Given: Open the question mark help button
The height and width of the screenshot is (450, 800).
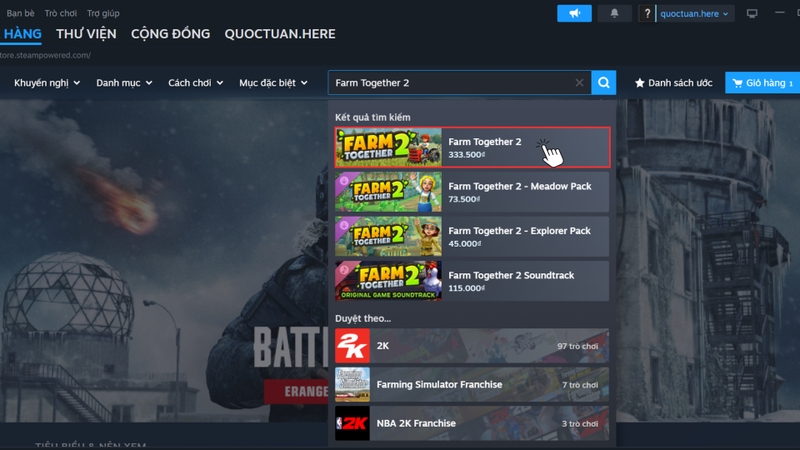Looking at the screenshot, I should pyautogui.click(x=647, y=14).
